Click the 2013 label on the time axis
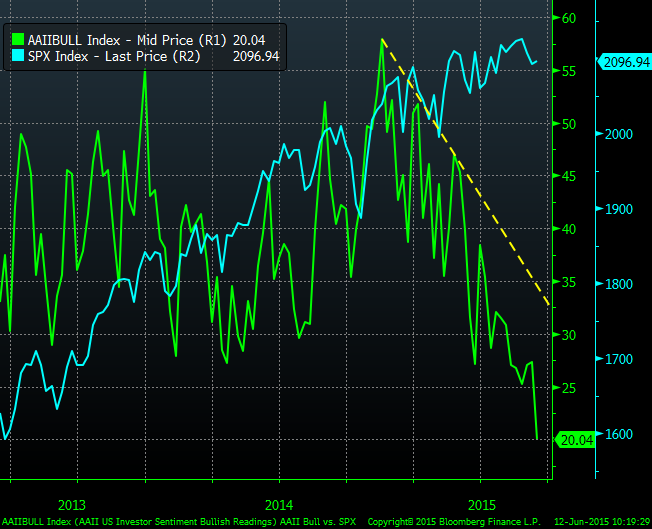 pyautogui.click(x=72, y=503)
